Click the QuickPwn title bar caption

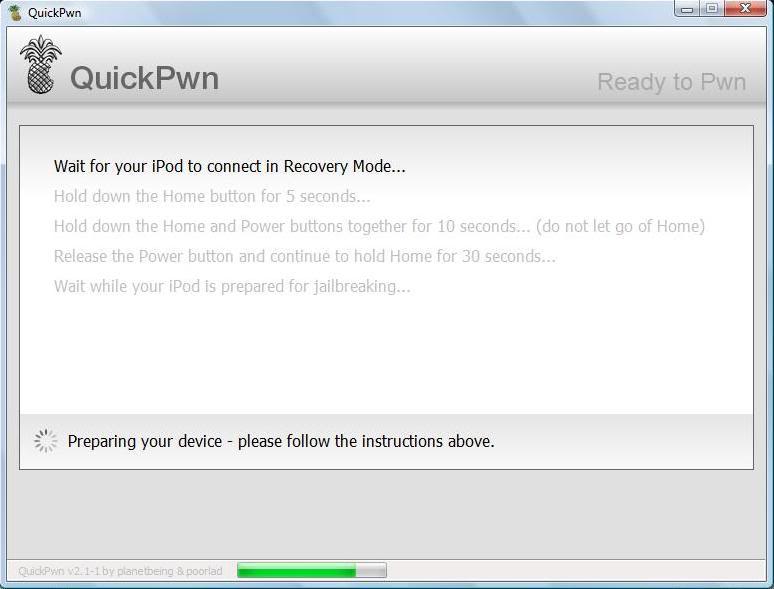(x=55, y=13)
